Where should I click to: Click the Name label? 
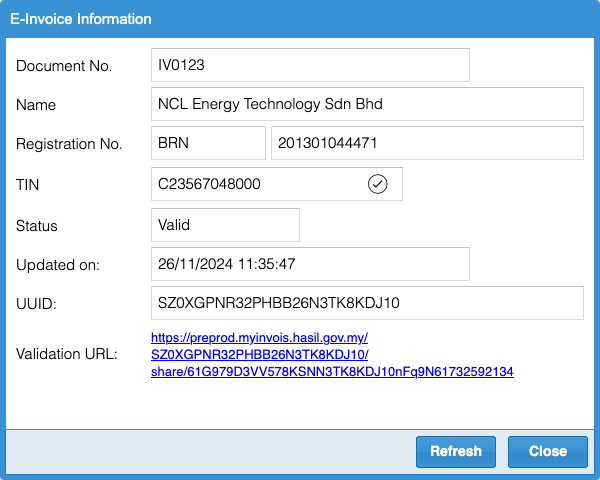(36, 105)
